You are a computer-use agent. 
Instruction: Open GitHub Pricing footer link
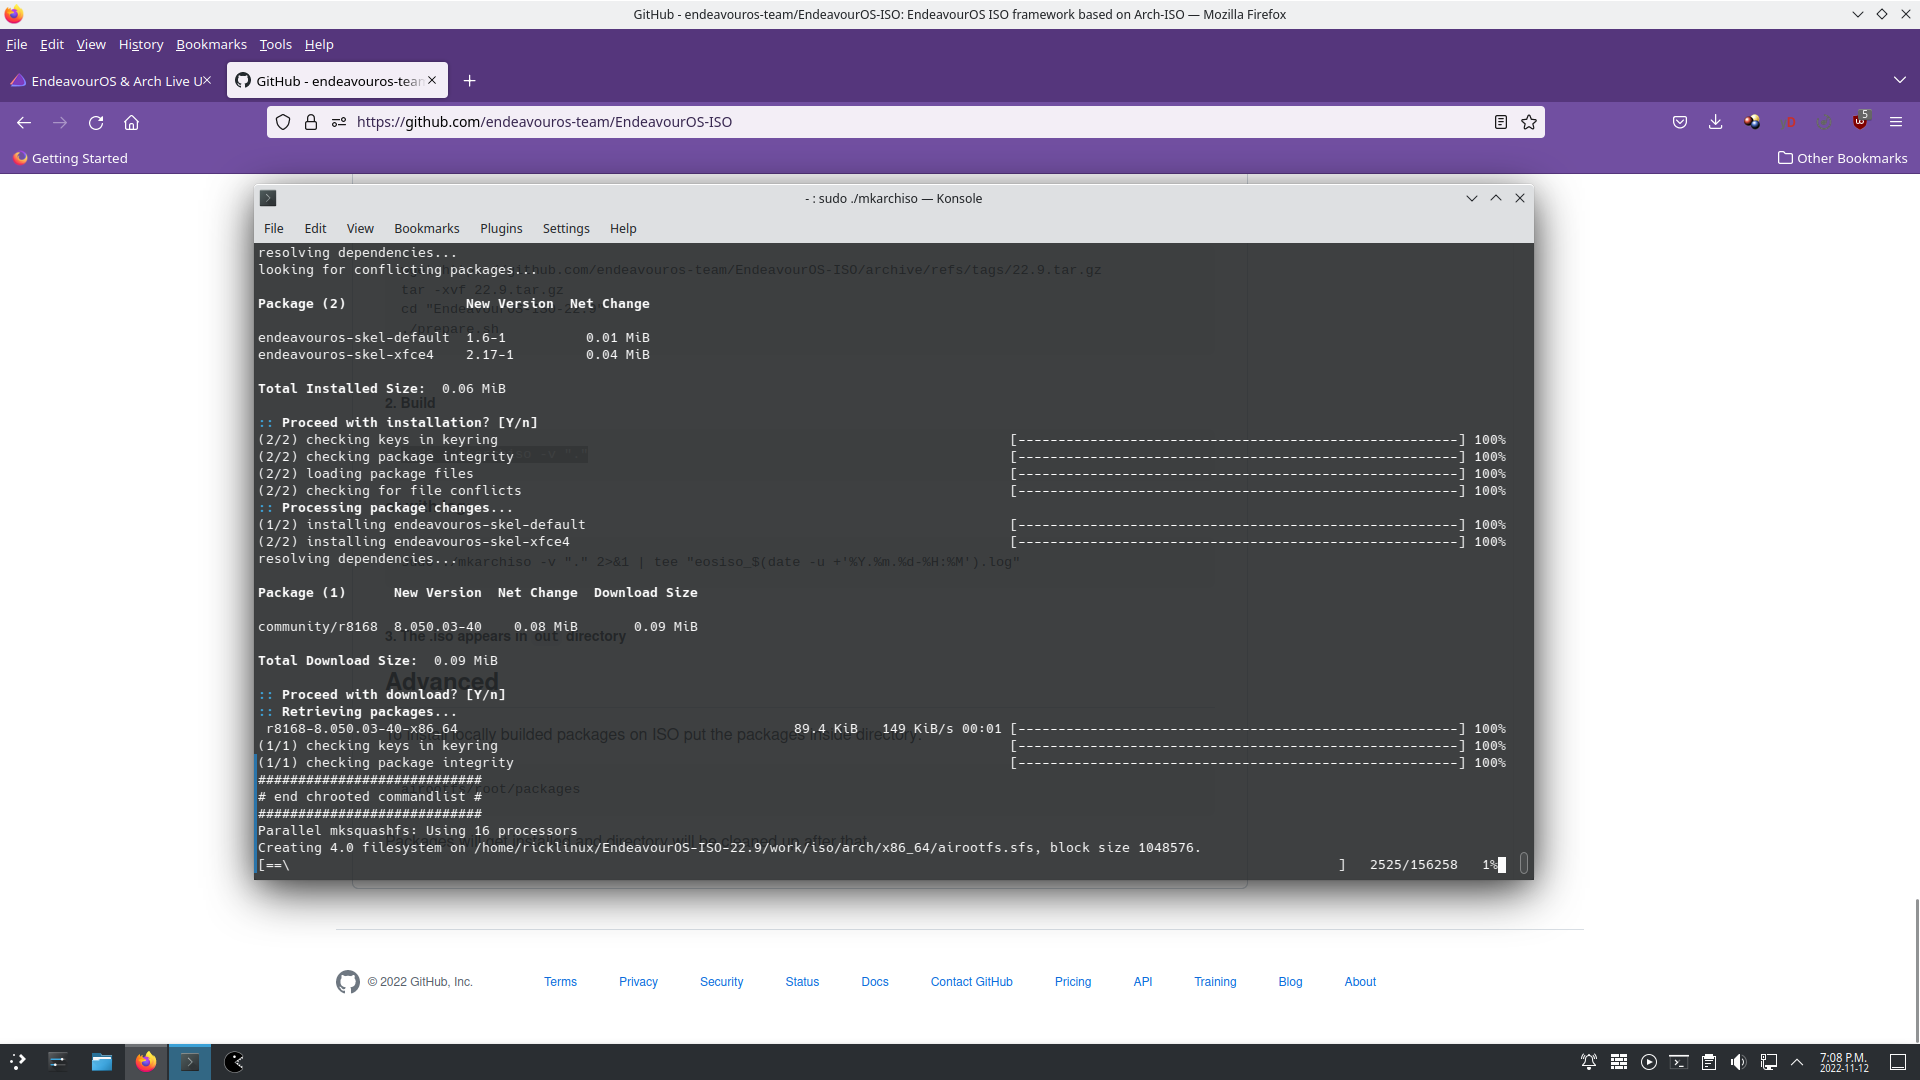[1073, 982]
